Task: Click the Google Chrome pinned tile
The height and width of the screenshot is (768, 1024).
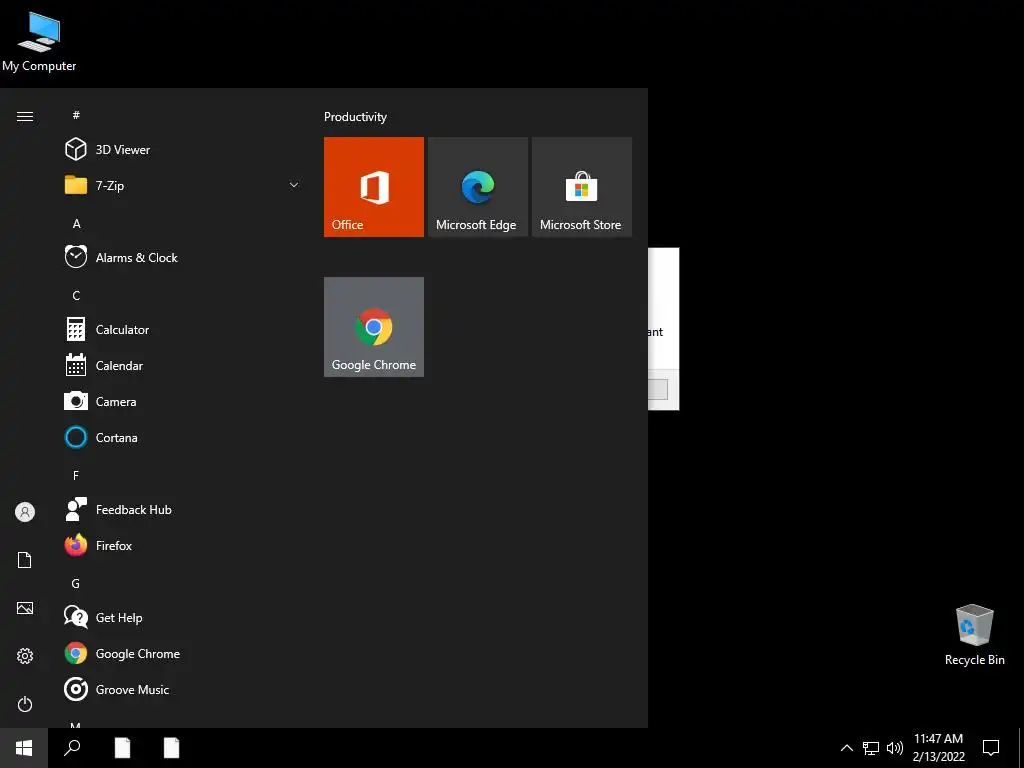Action: click(x=374, y=327)
